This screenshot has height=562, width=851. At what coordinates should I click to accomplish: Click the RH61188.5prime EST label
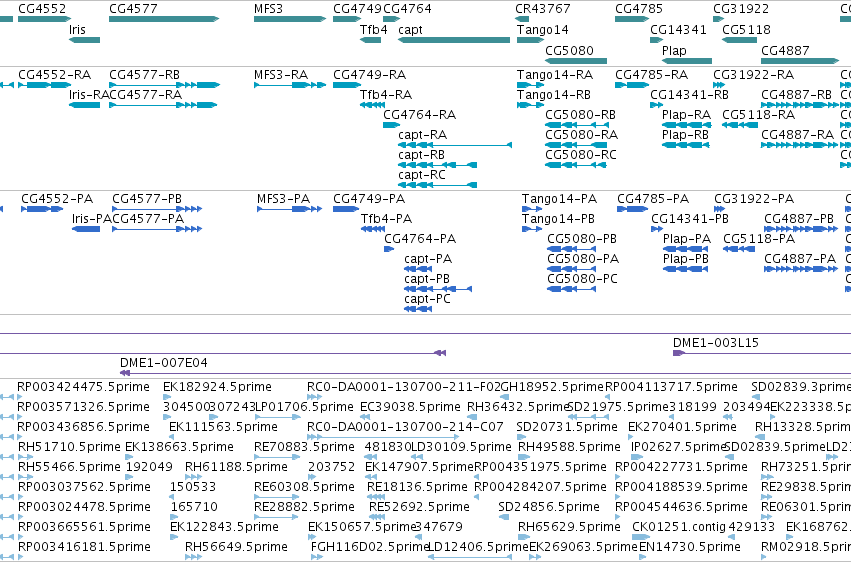[236, 467]
